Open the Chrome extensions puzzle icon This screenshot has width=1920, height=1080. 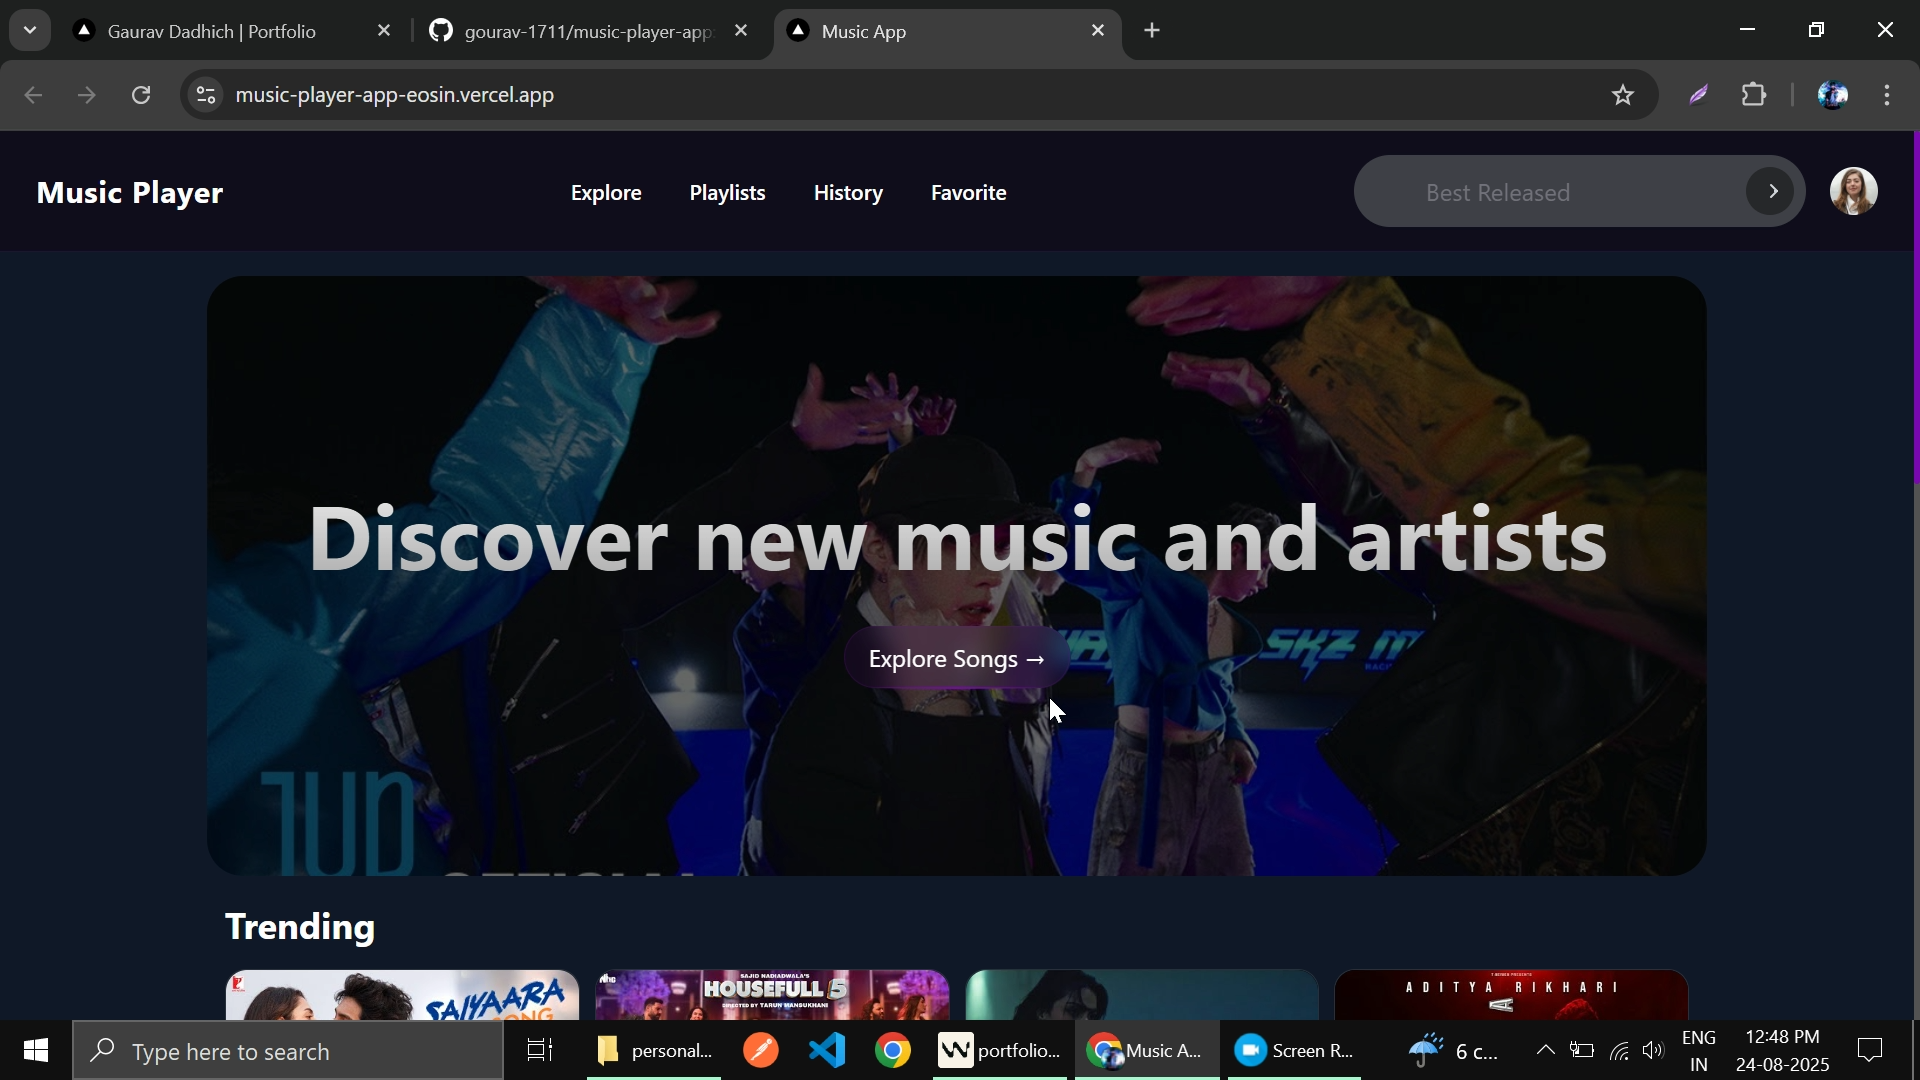[x=1755, y=94]
